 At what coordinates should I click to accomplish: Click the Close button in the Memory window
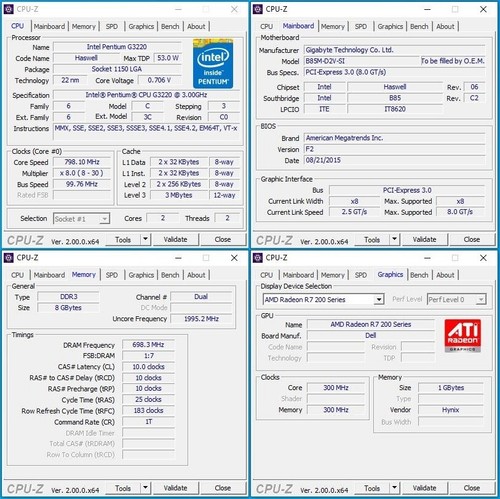coord(223,488)
